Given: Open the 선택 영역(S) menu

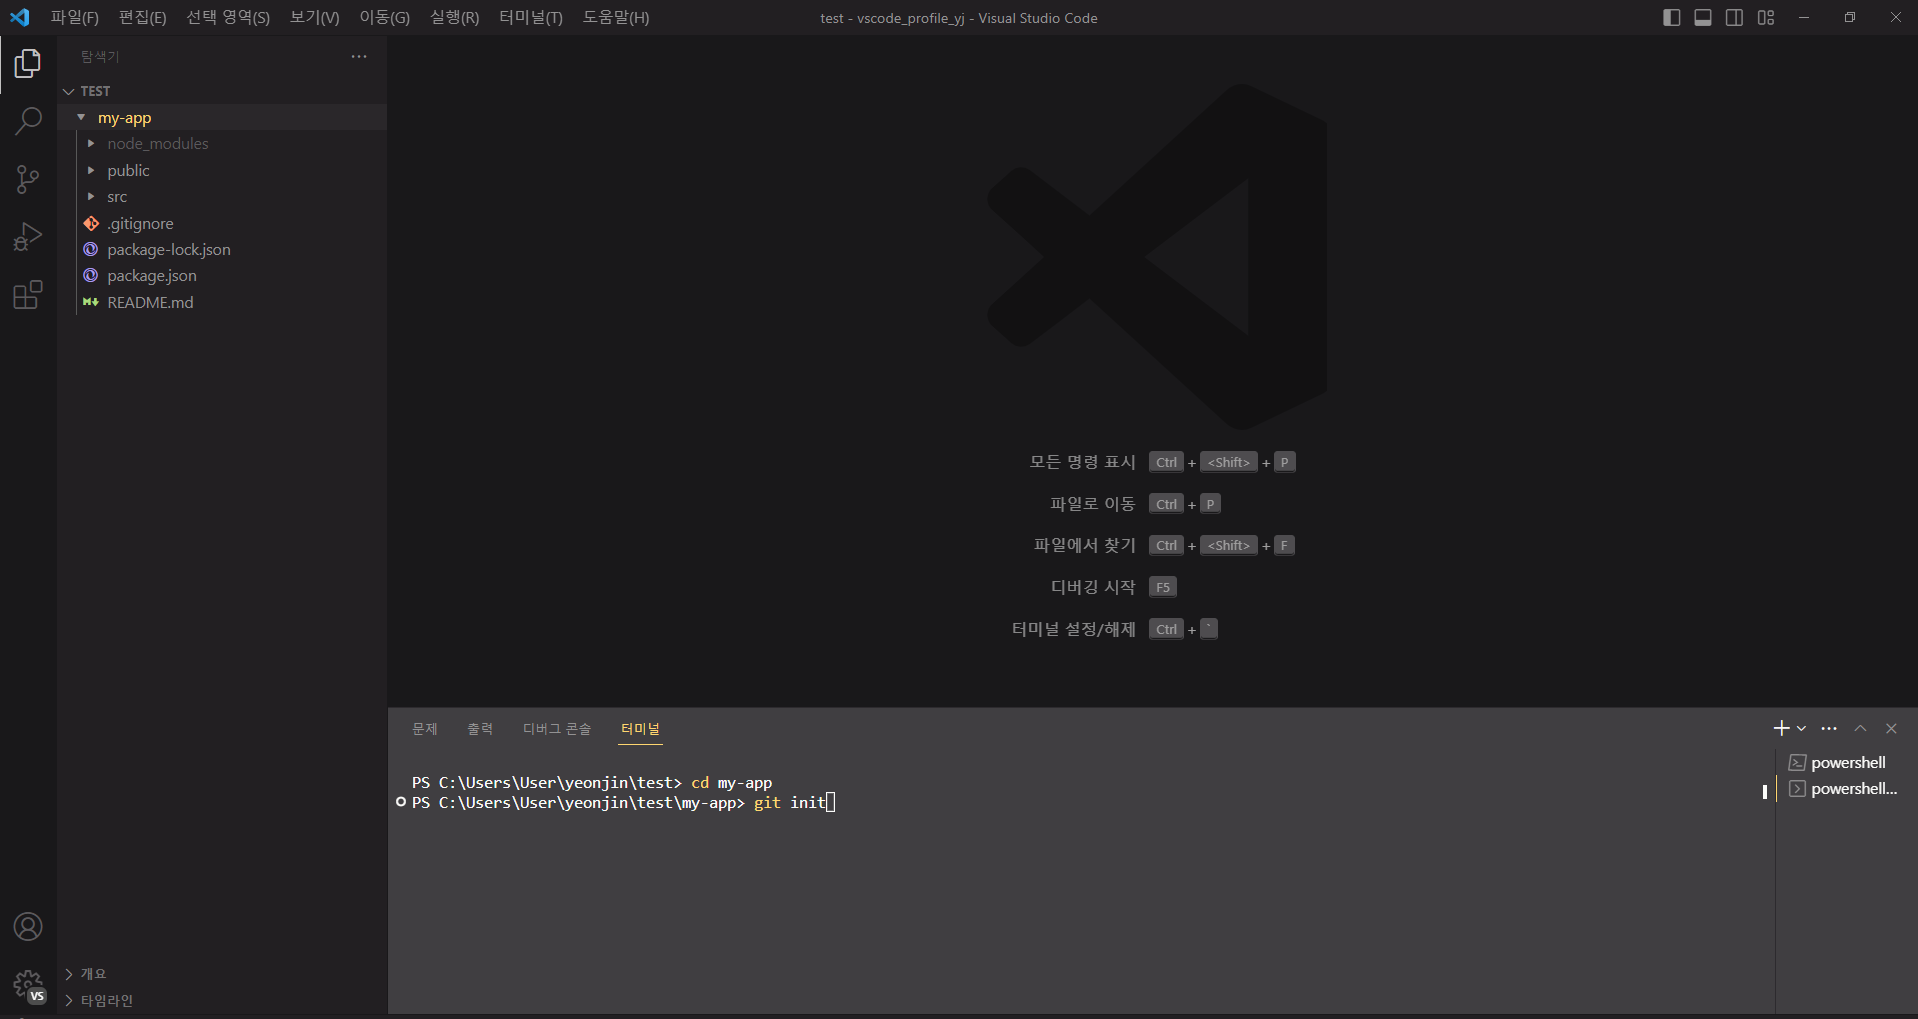Looking at the screenshot, I should click(228, 17).
